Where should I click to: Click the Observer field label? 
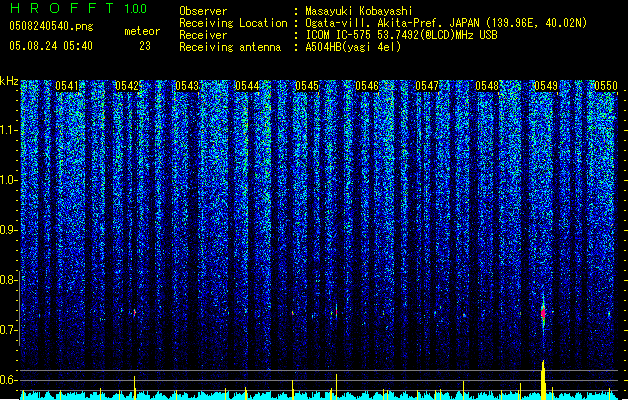pyautogui.click(x=203, y=11)
